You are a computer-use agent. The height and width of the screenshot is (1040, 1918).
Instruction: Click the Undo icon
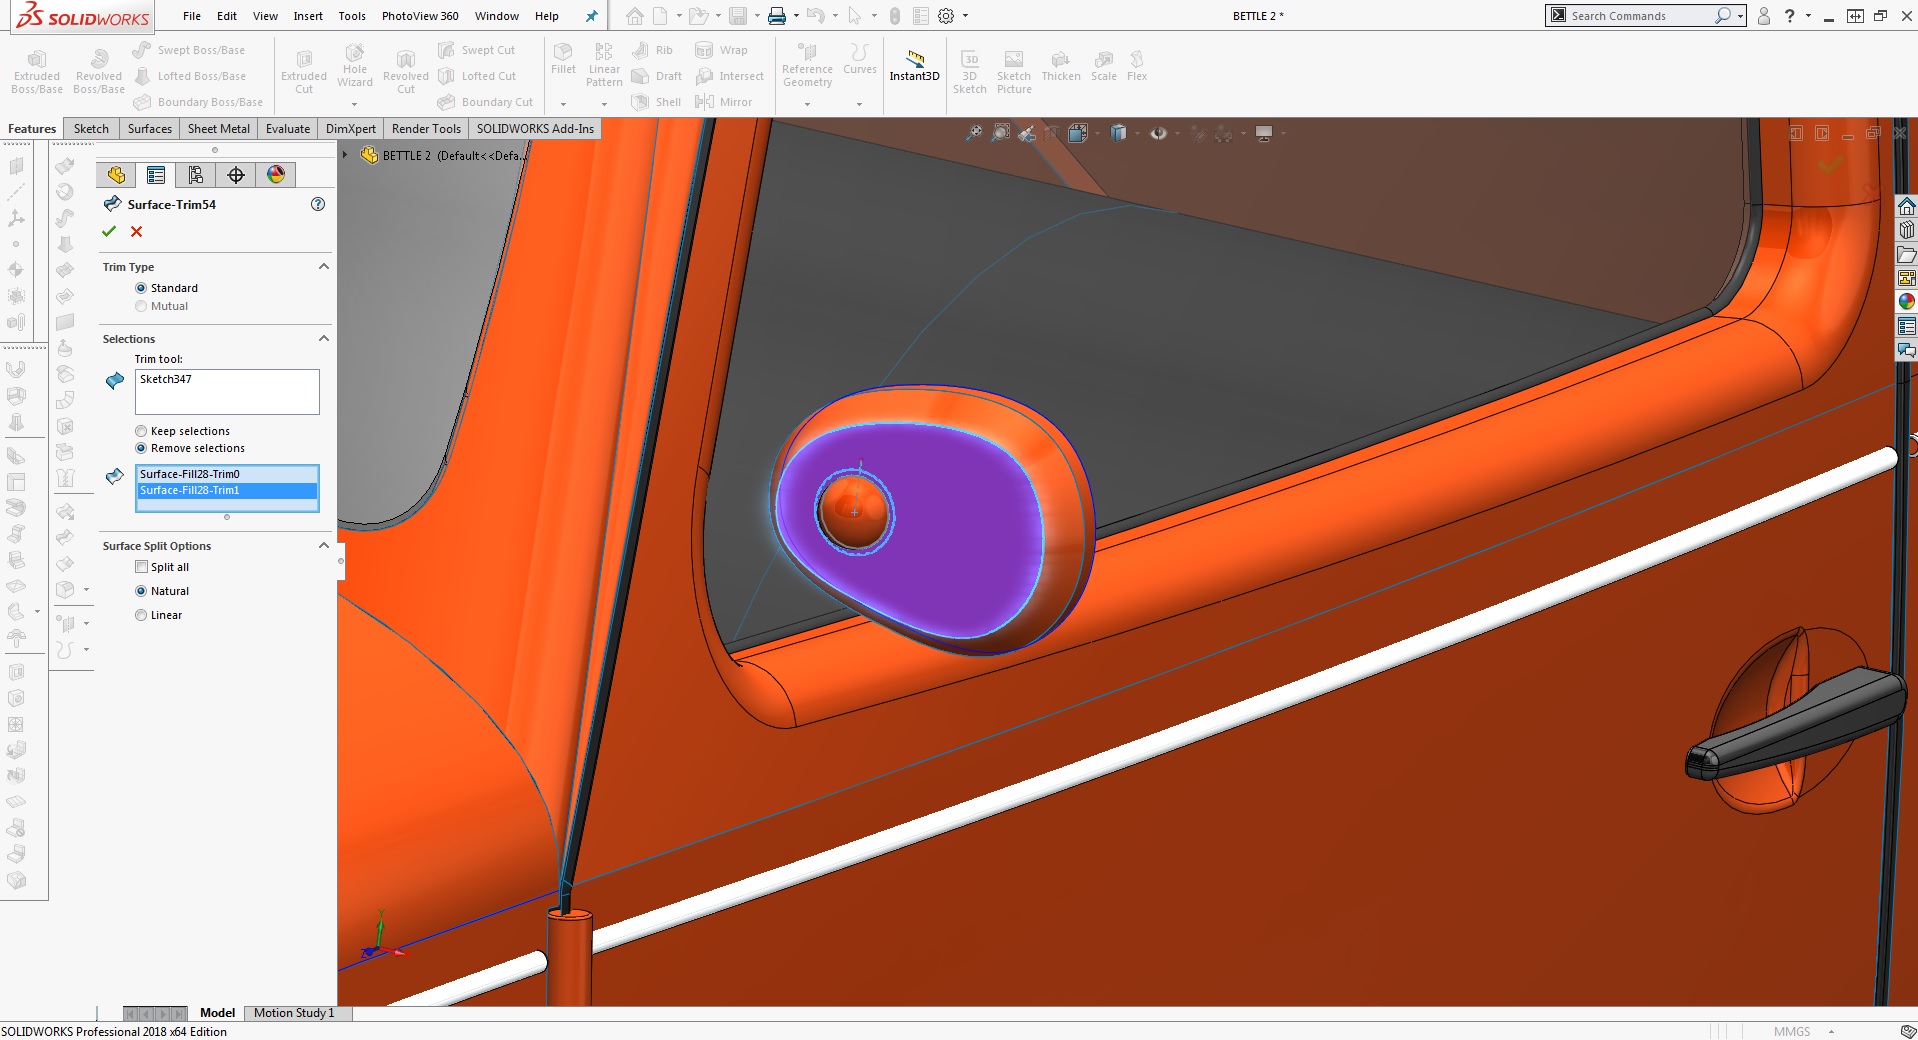coord(815,16)
